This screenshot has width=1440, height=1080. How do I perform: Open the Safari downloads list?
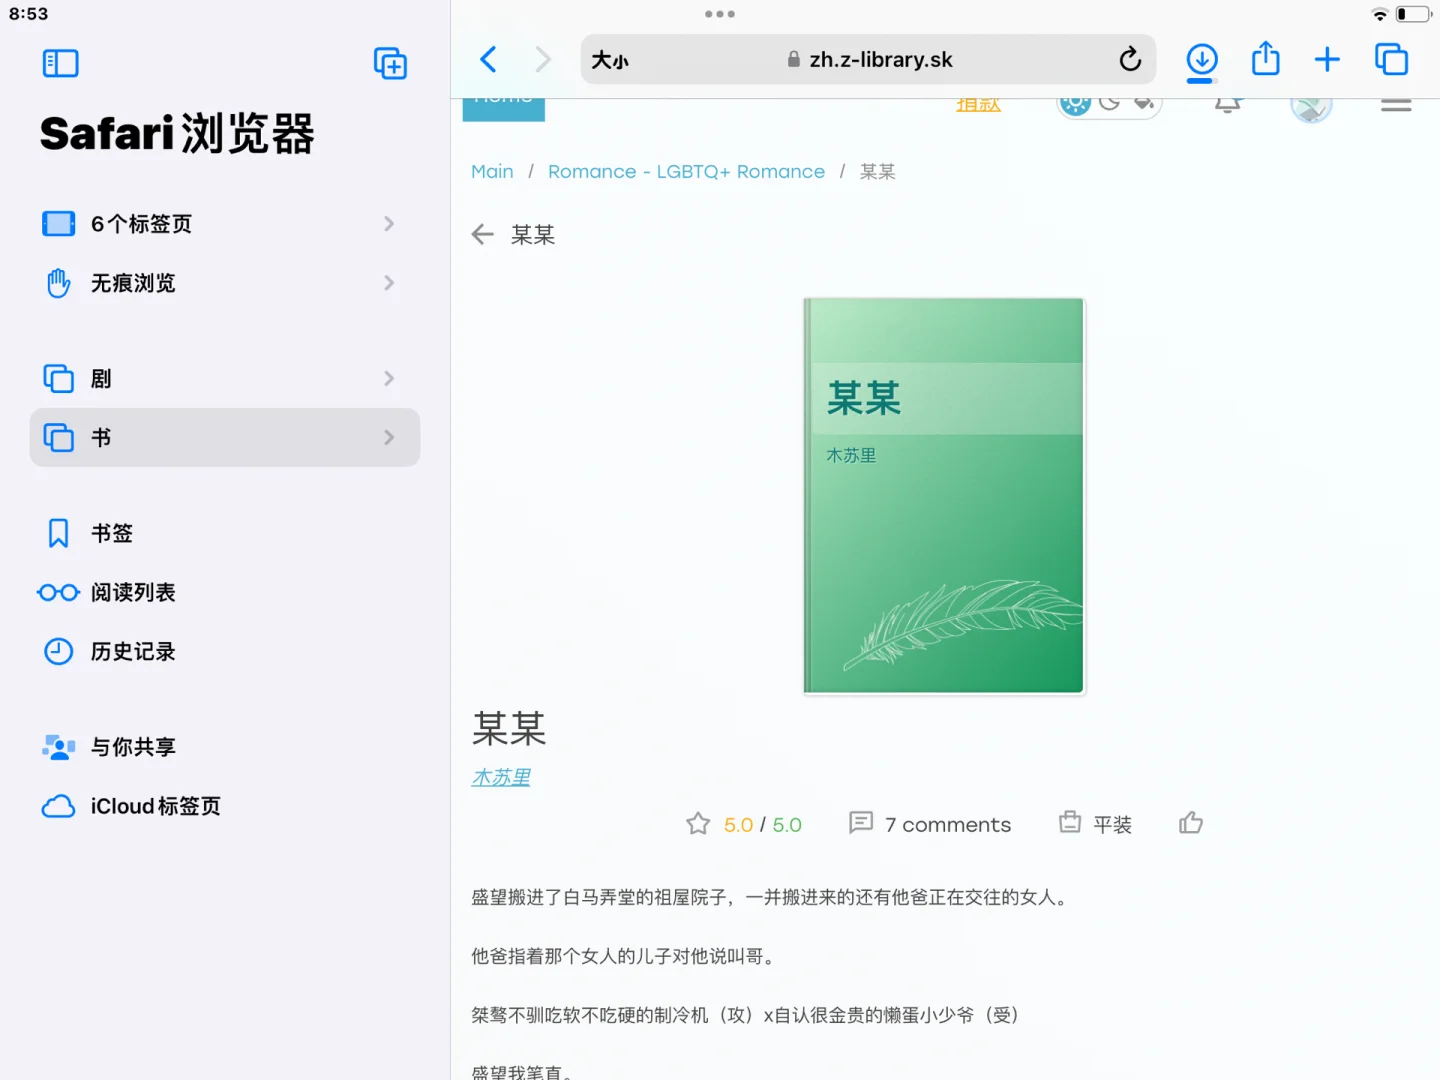click(x=1202, y=59)
